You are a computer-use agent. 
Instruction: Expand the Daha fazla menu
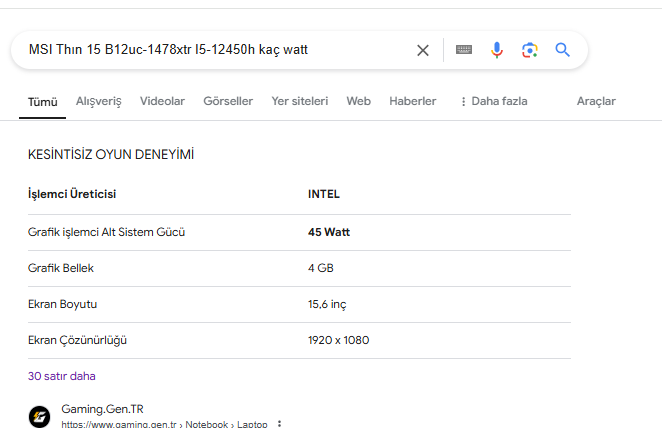click(494, 101)
